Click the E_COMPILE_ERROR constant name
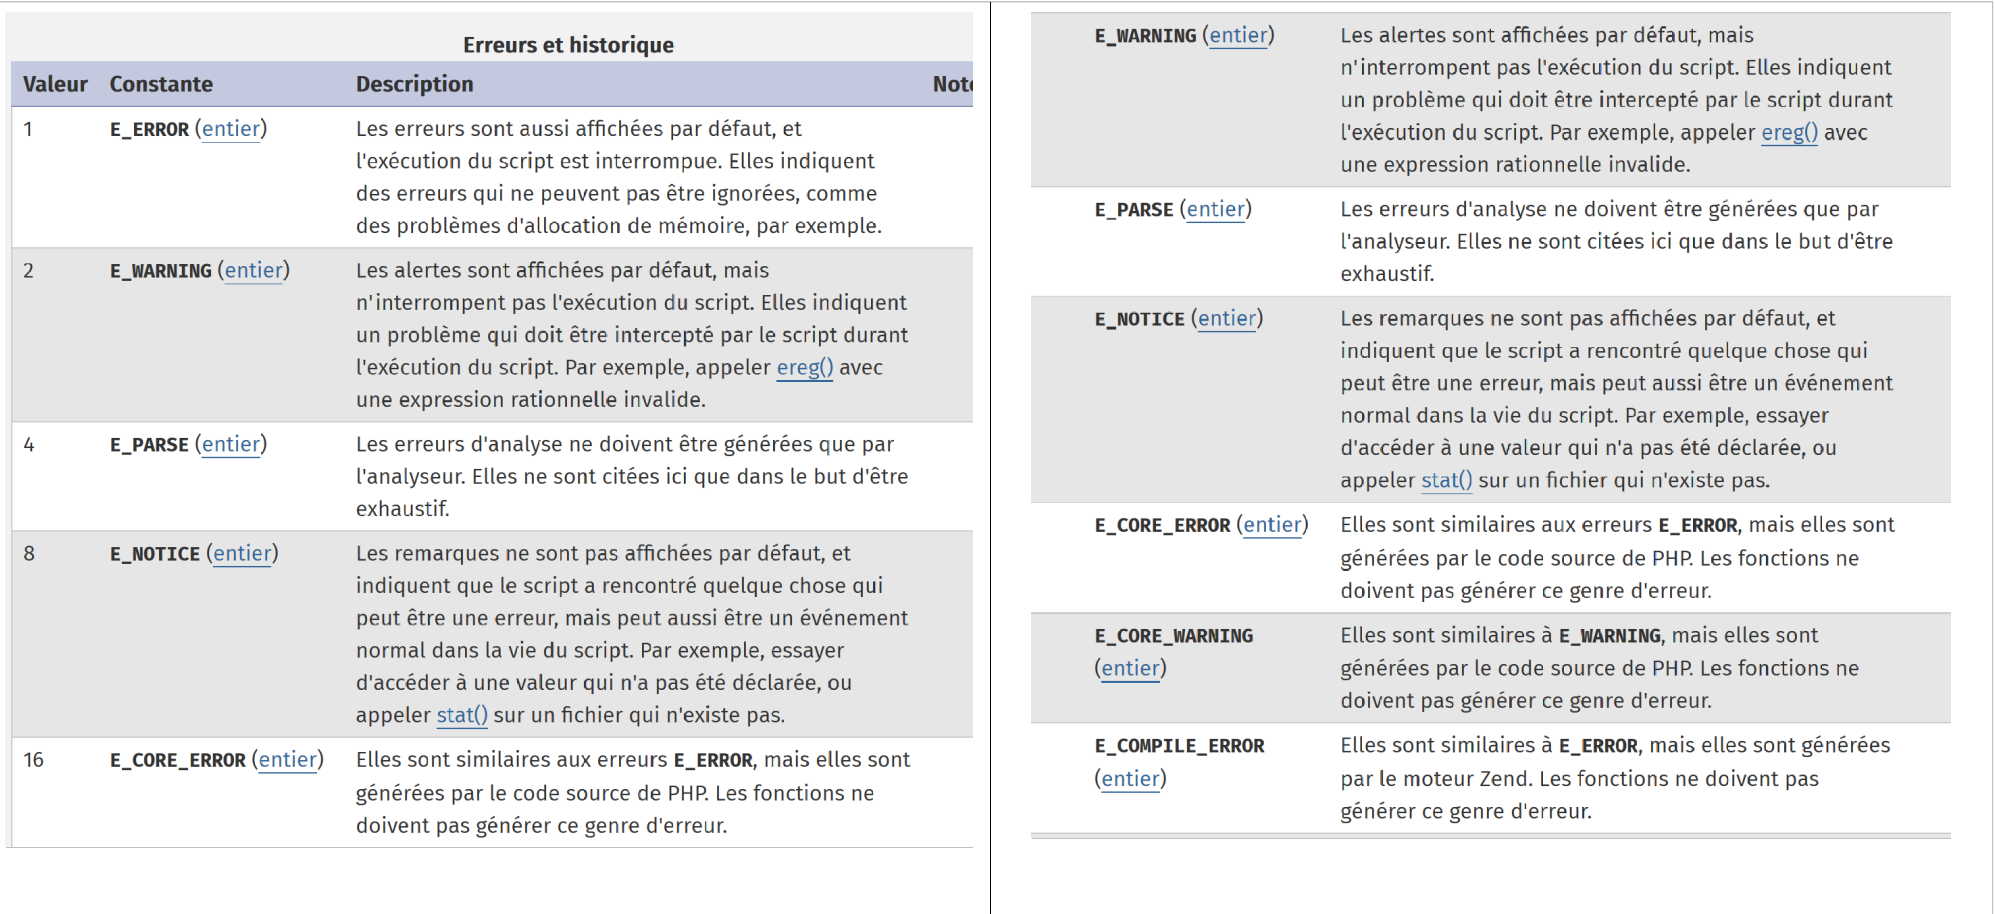Viewport: 1995px width, 914px height. [x=1179, y=746]
